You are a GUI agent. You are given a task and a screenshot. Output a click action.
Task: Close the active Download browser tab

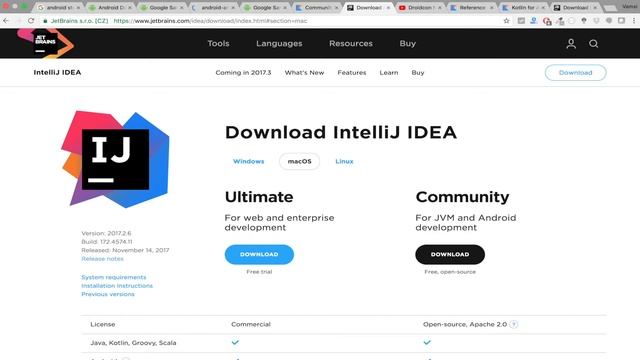click(x=388, y=7)
